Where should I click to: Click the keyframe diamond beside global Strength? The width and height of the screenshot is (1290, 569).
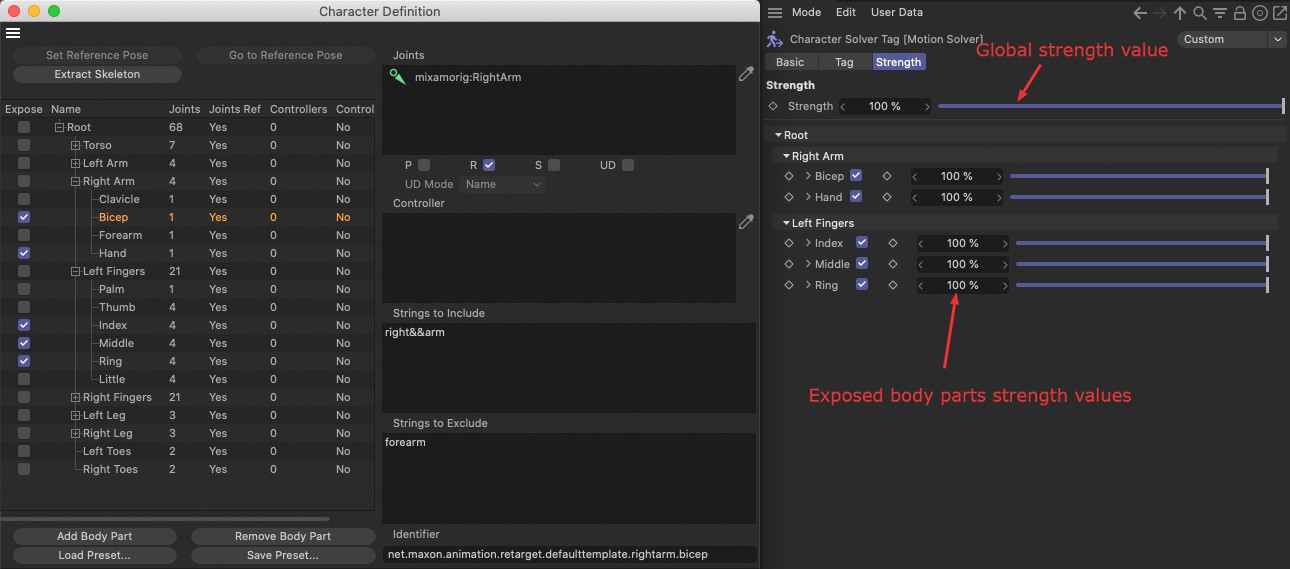[773, 106]
